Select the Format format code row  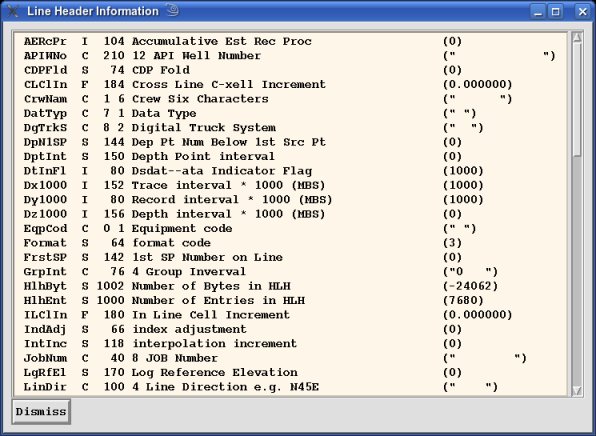[292, 243]
